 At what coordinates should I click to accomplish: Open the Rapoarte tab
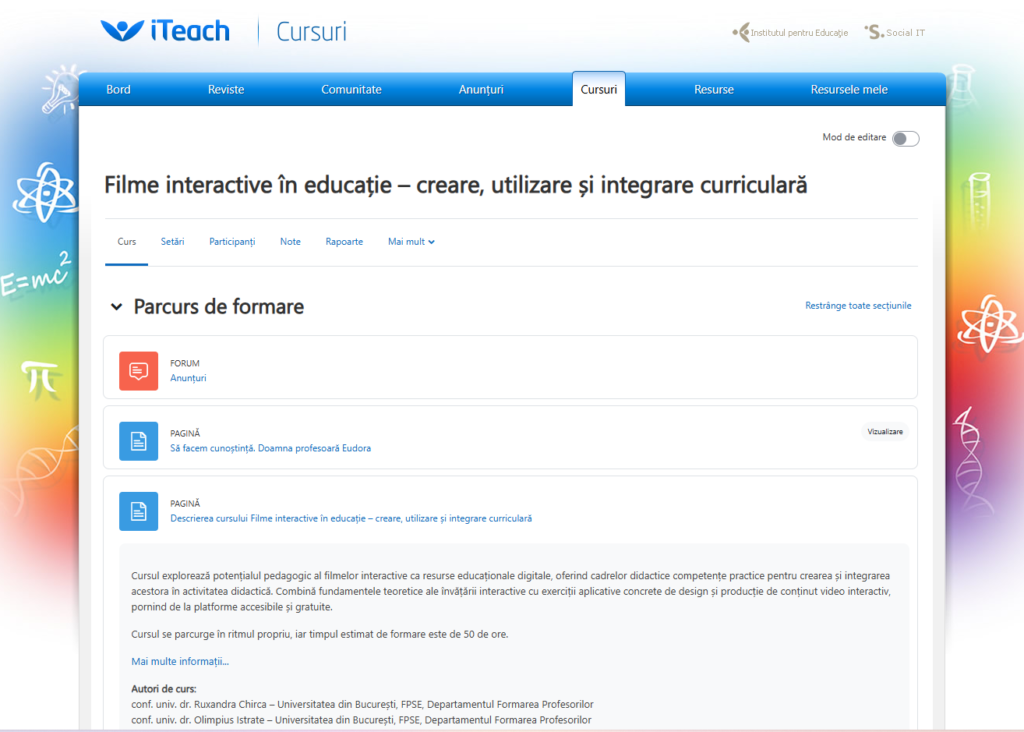click(344, 242)
